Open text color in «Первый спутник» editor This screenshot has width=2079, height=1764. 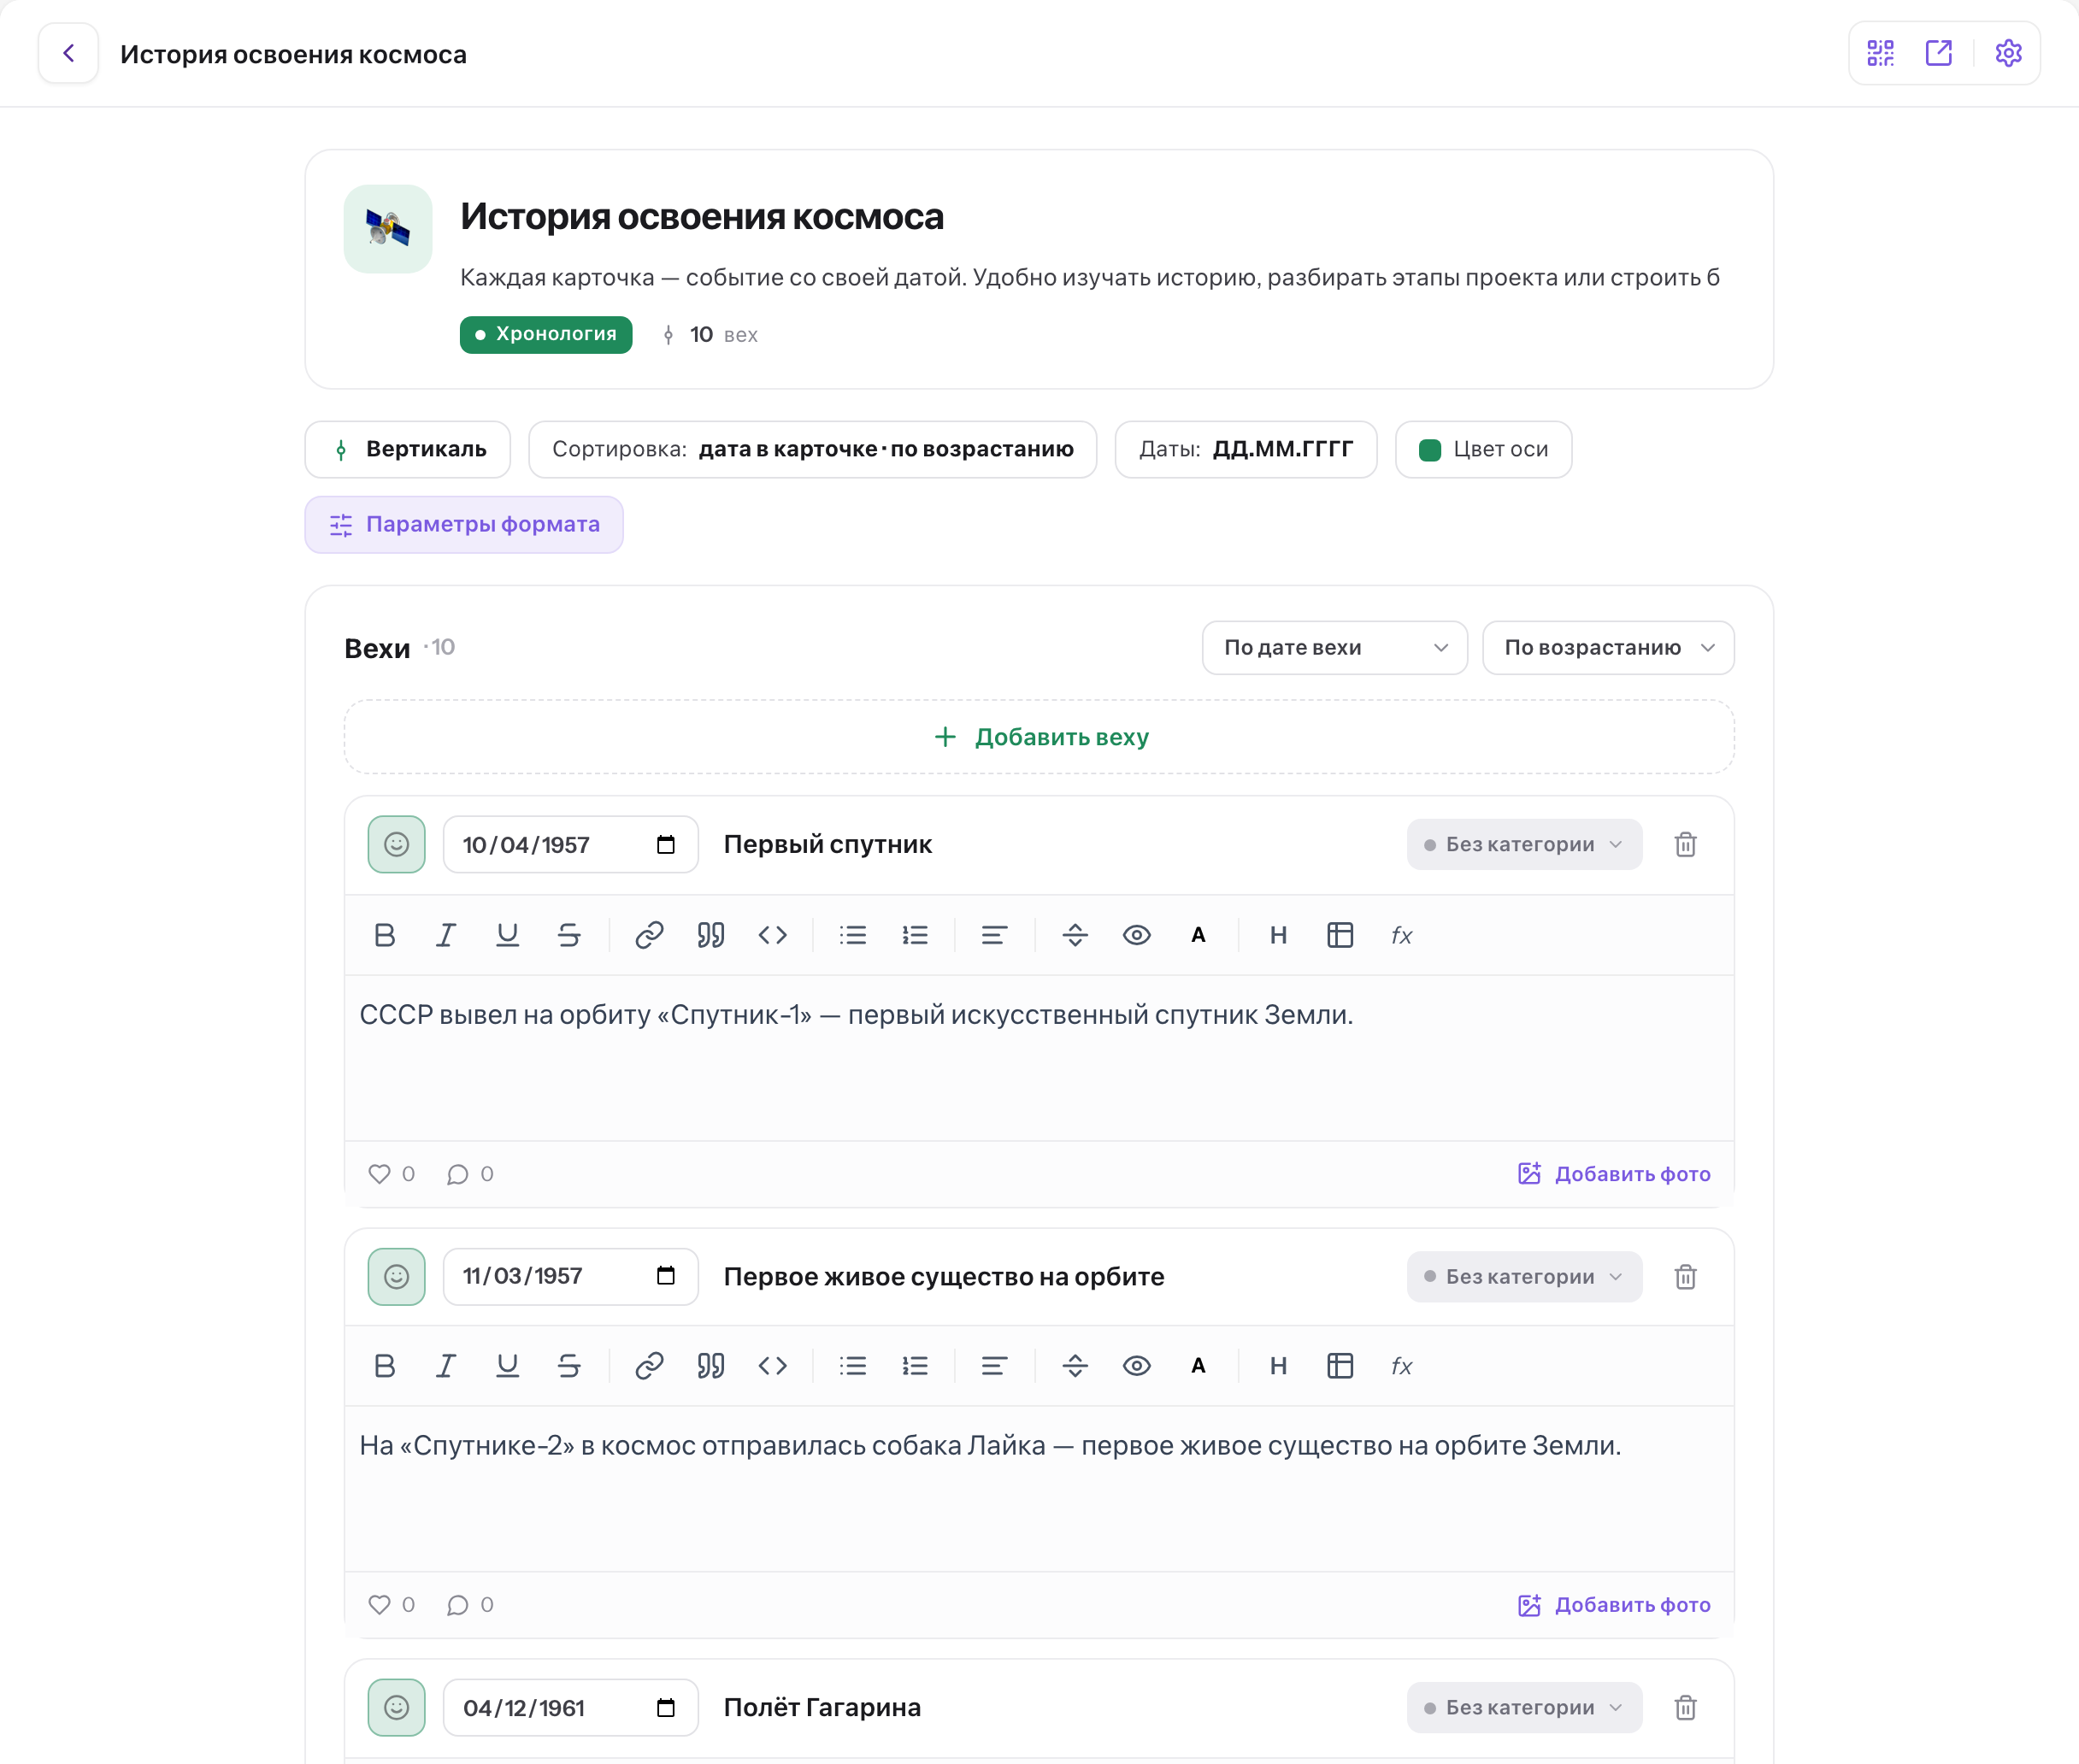(1198, 935)
